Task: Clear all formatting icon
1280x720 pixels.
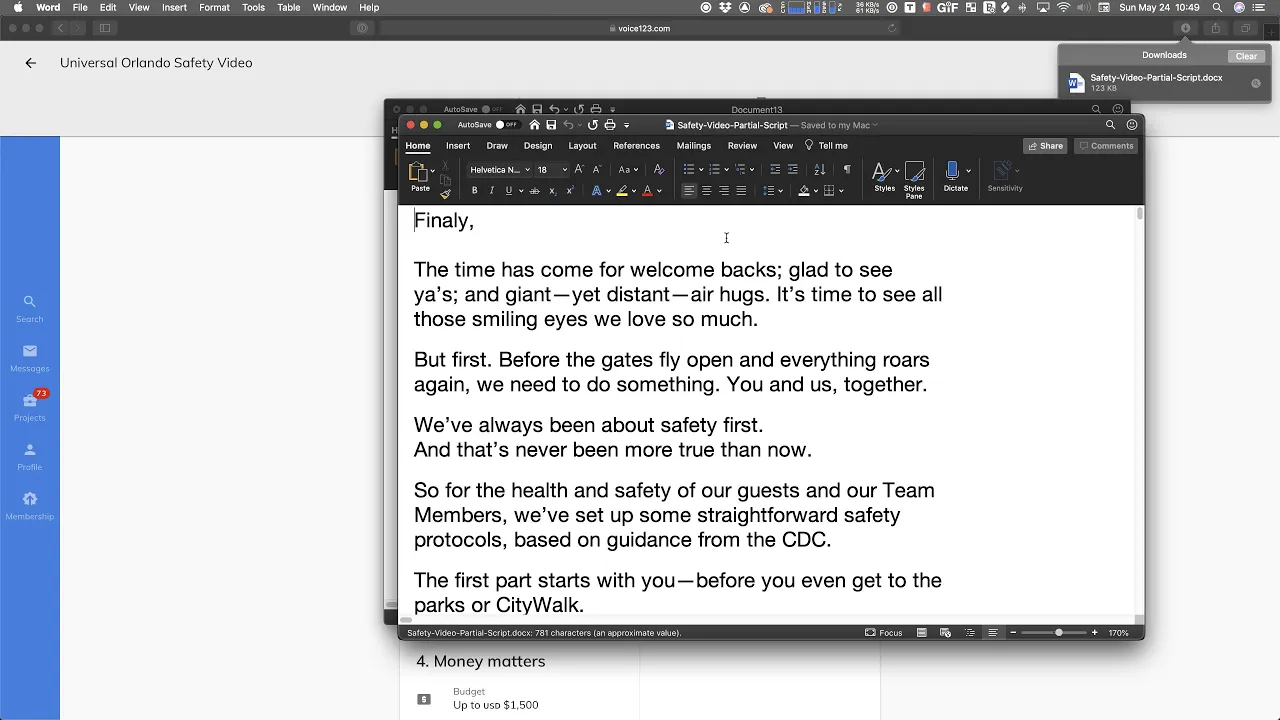Action: tap(658, 170)
